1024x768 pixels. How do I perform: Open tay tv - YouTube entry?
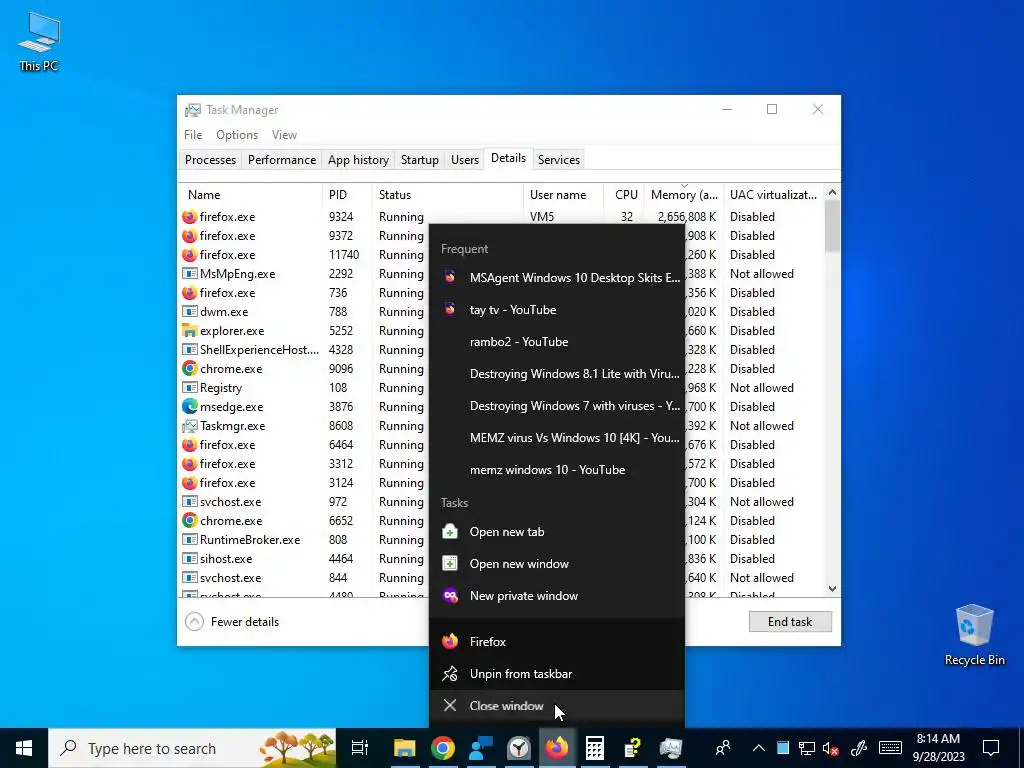click(556, 310)
